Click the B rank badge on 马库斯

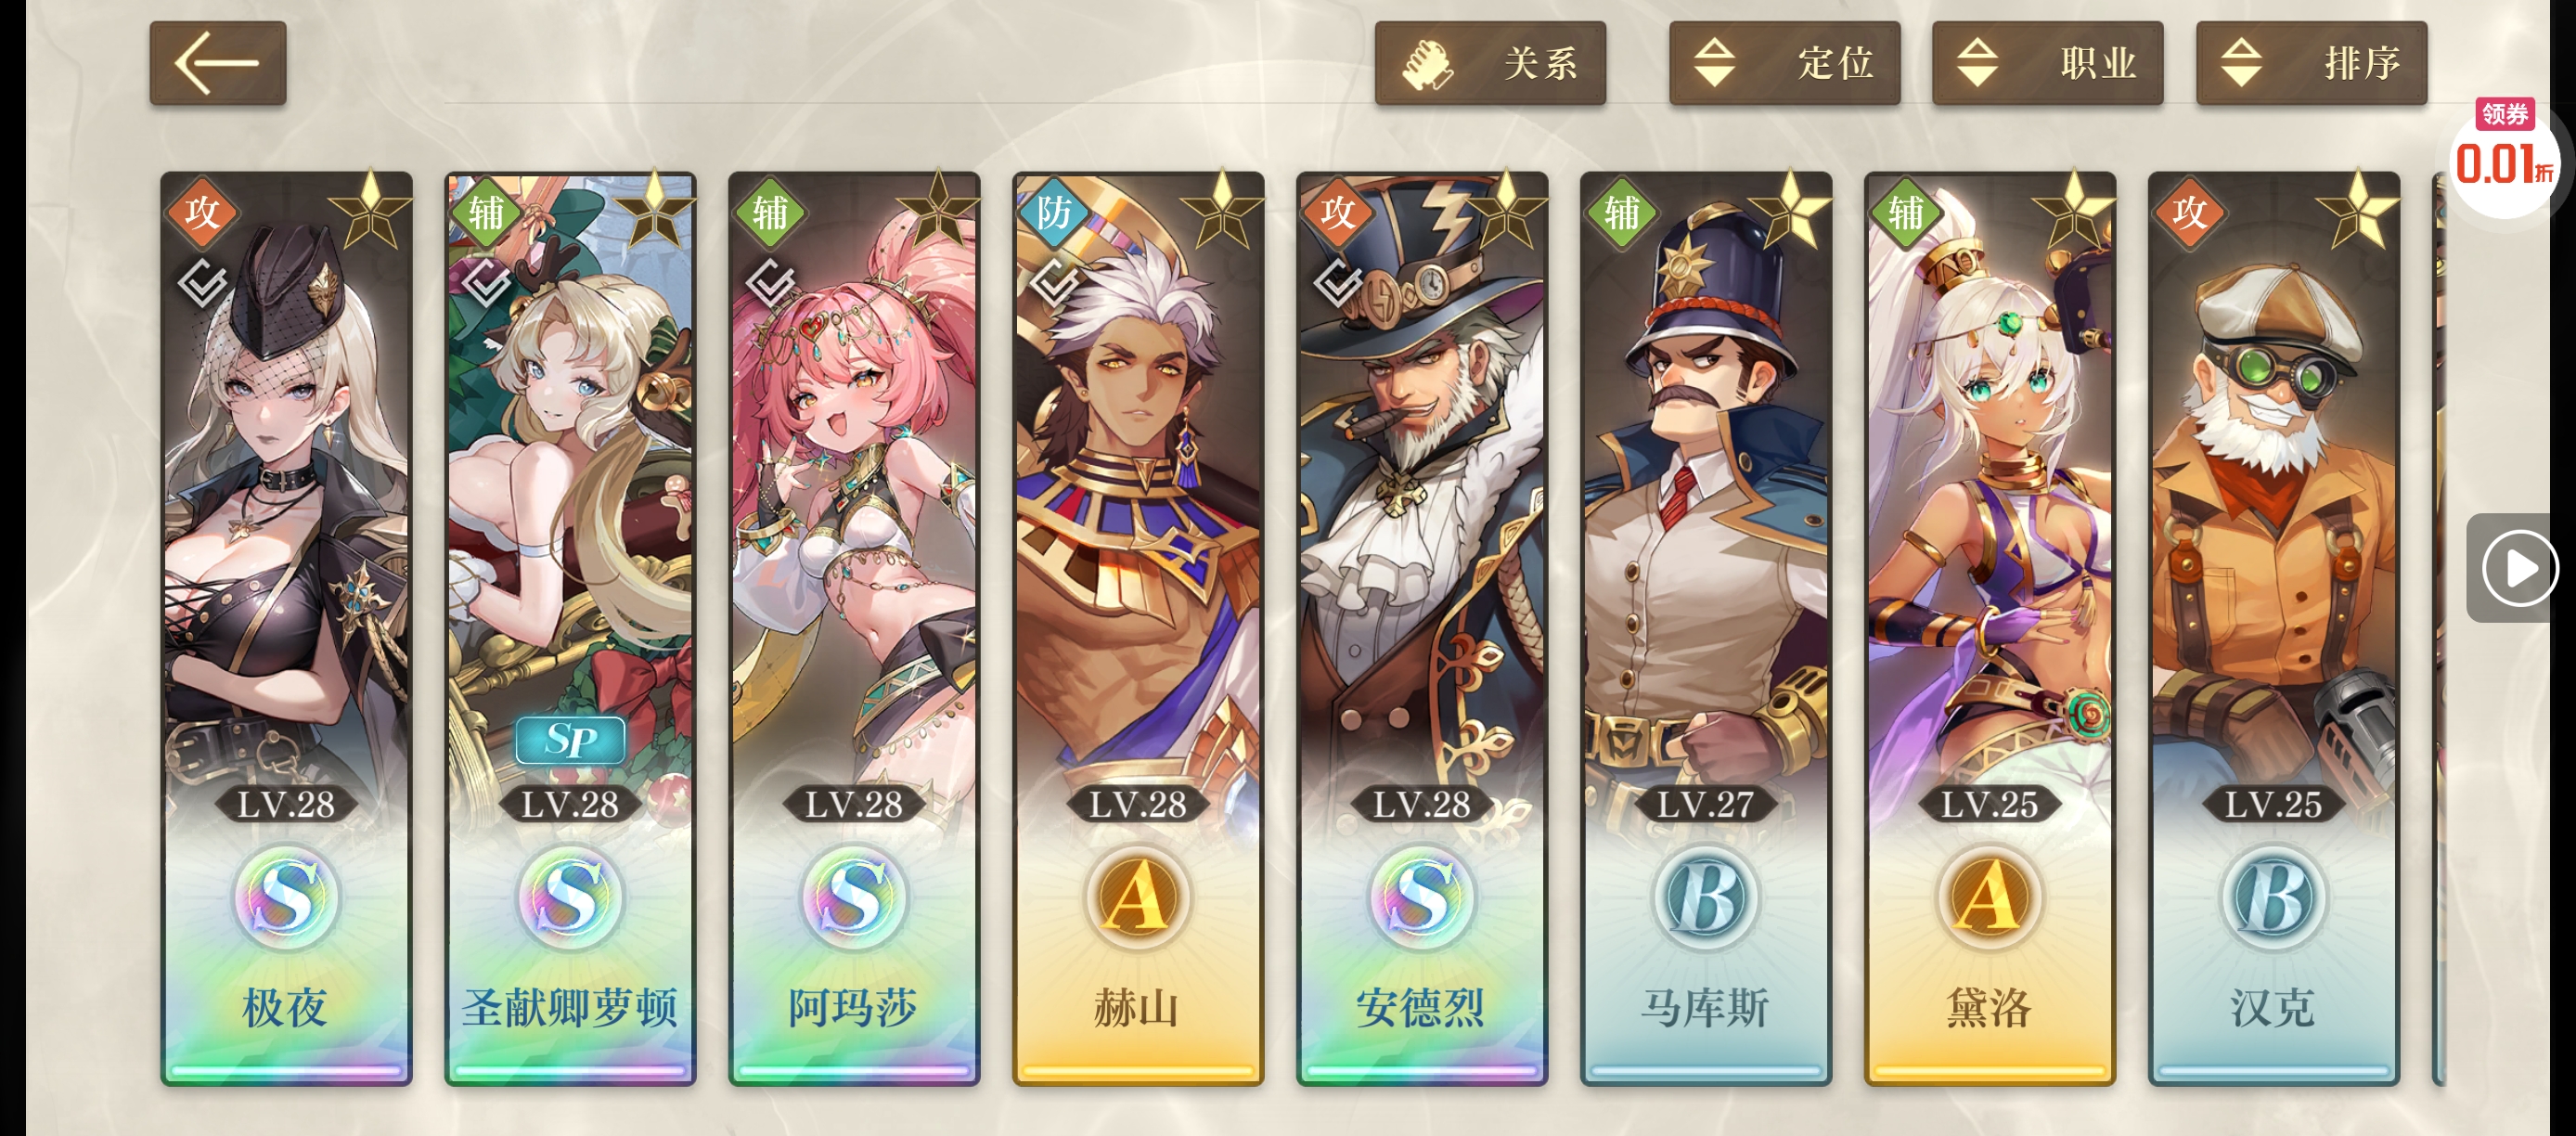click(1706, 897)
